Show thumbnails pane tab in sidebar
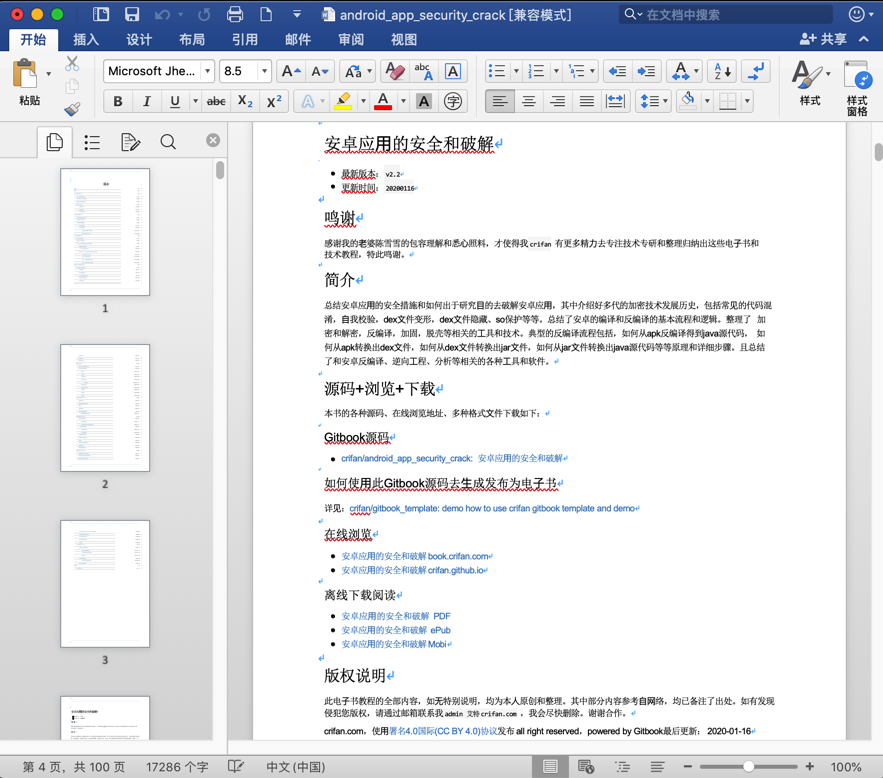This screenshot has height=778, width=883. (x=55, y=142)
